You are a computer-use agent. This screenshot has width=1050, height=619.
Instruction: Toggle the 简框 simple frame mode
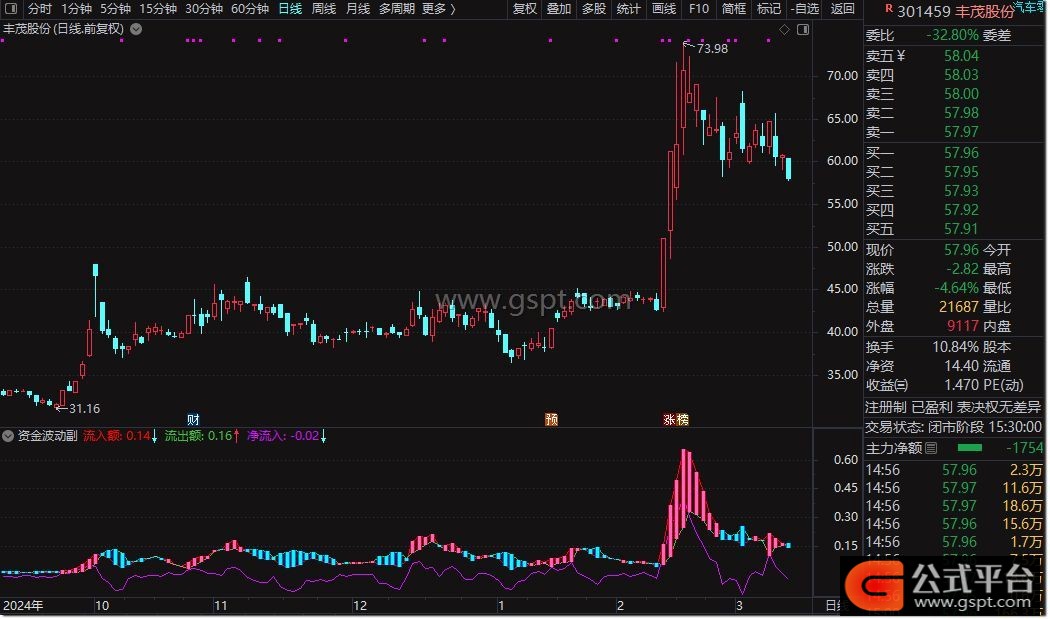734,9
